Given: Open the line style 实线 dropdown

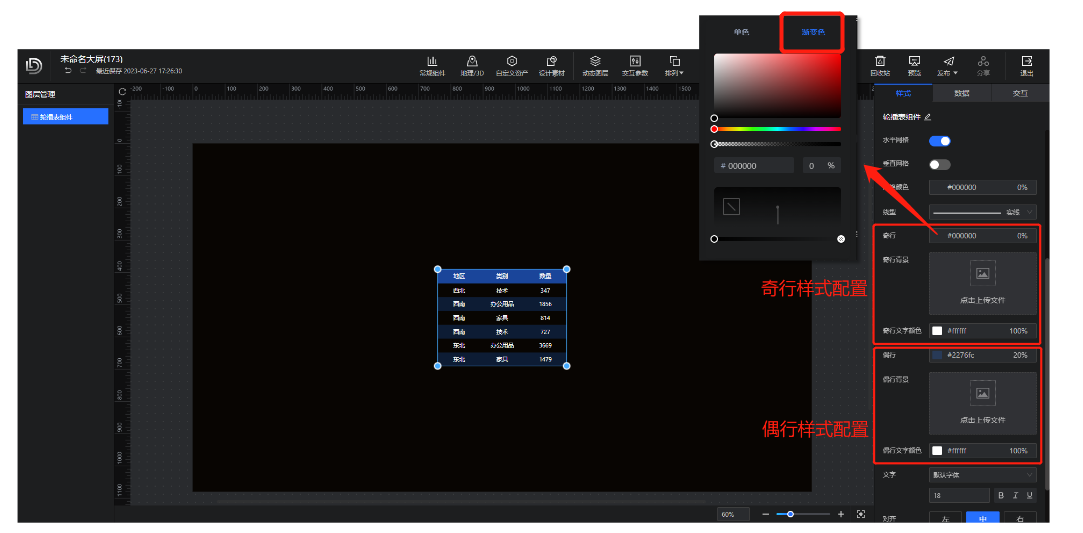Looking at the screenshot, I should coord(982,212).
